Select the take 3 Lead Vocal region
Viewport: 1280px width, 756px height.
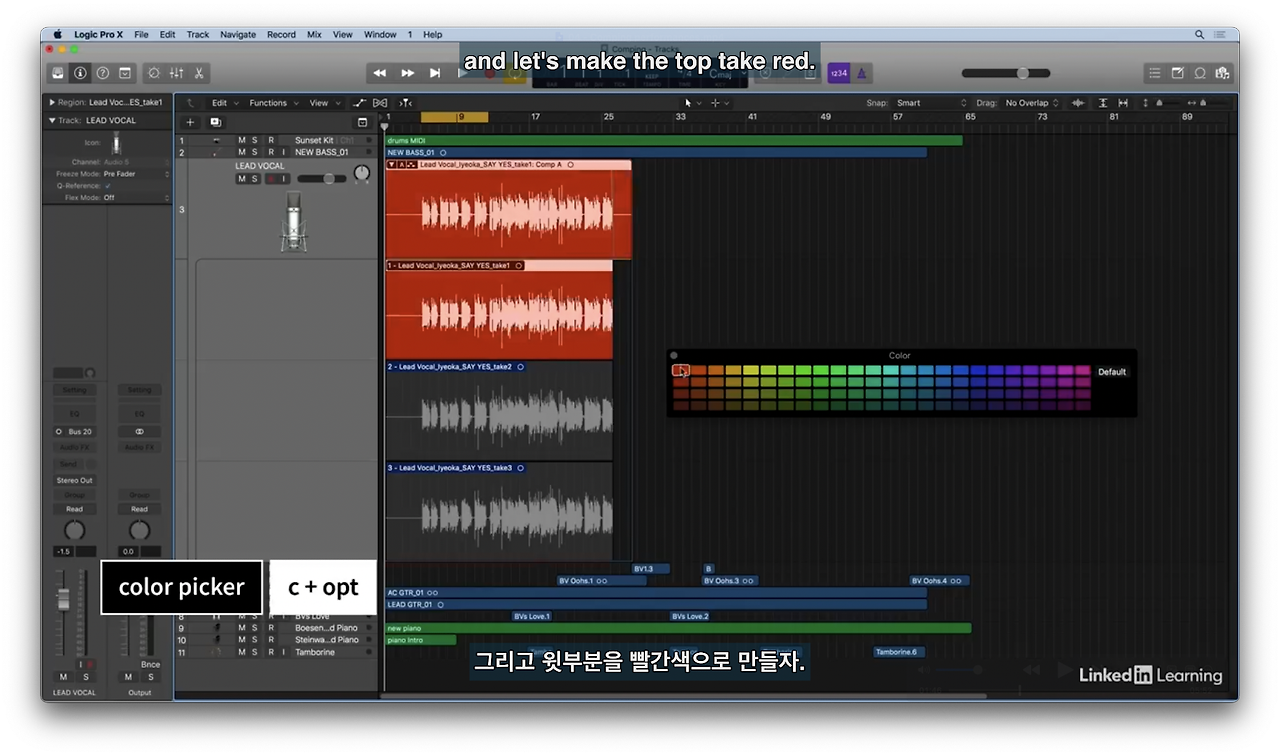click(x=499, y=512)
